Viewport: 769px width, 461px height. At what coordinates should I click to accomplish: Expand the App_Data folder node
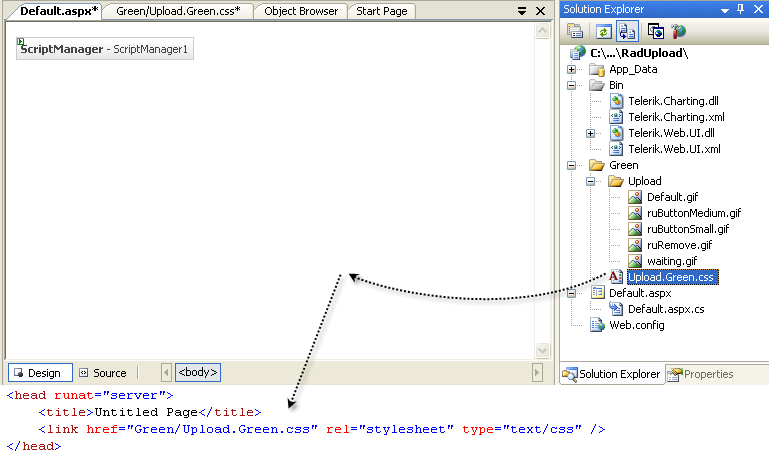(x=572, y=69)
